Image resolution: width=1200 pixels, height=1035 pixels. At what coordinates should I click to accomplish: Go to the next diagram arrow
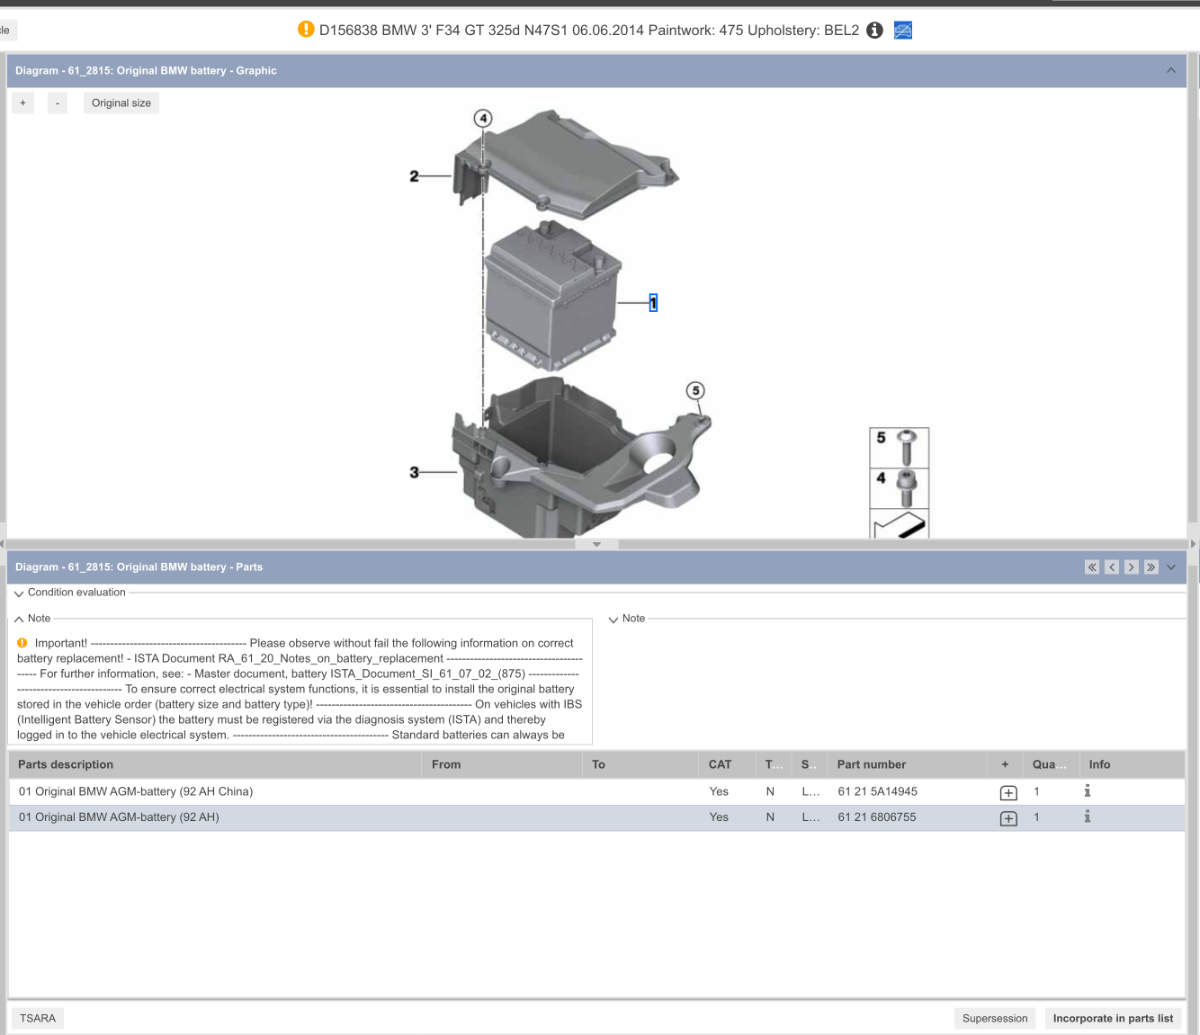coord(1131,567)
